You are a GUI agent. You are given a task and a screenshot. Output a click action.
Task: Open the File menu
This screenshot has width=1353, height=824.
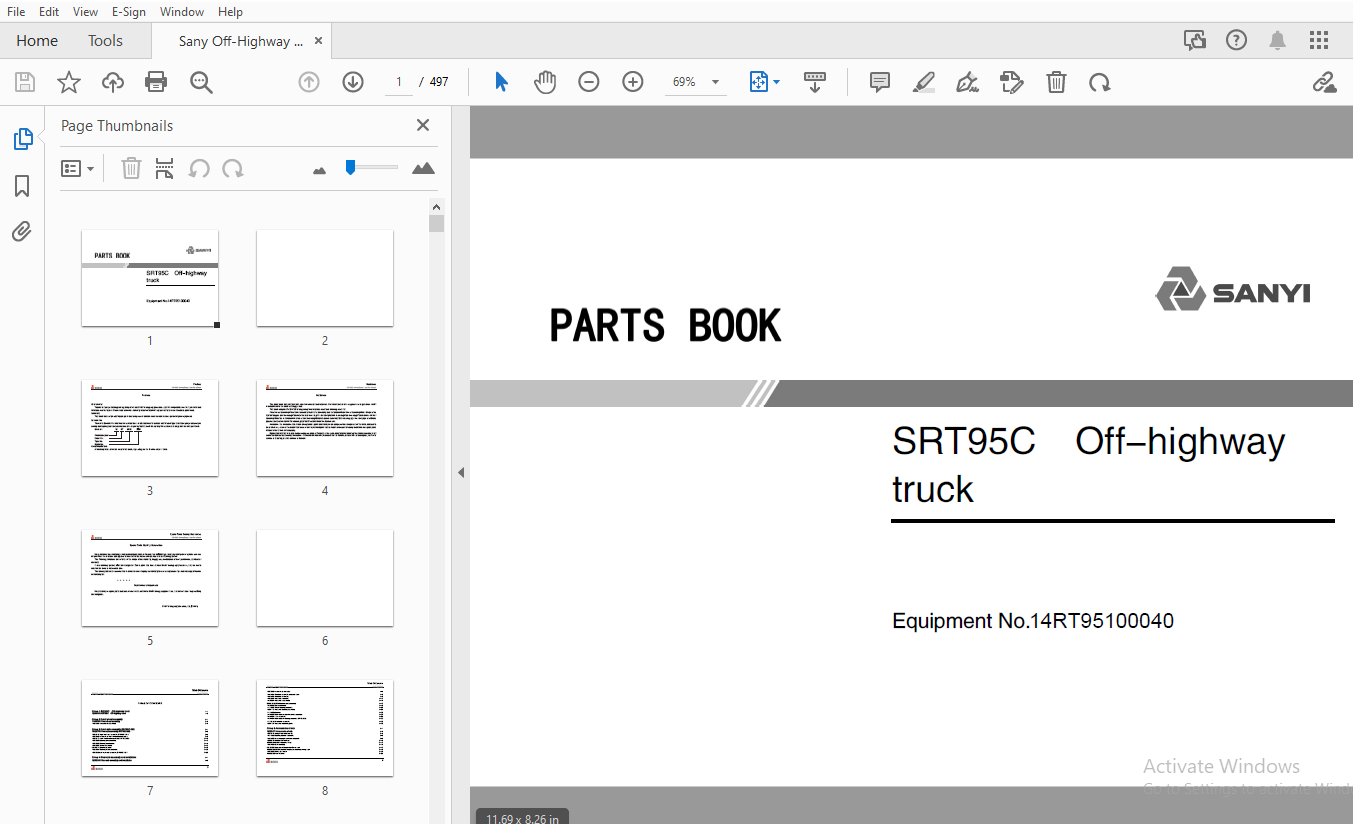pyautogui.click(x=16, y=11)
